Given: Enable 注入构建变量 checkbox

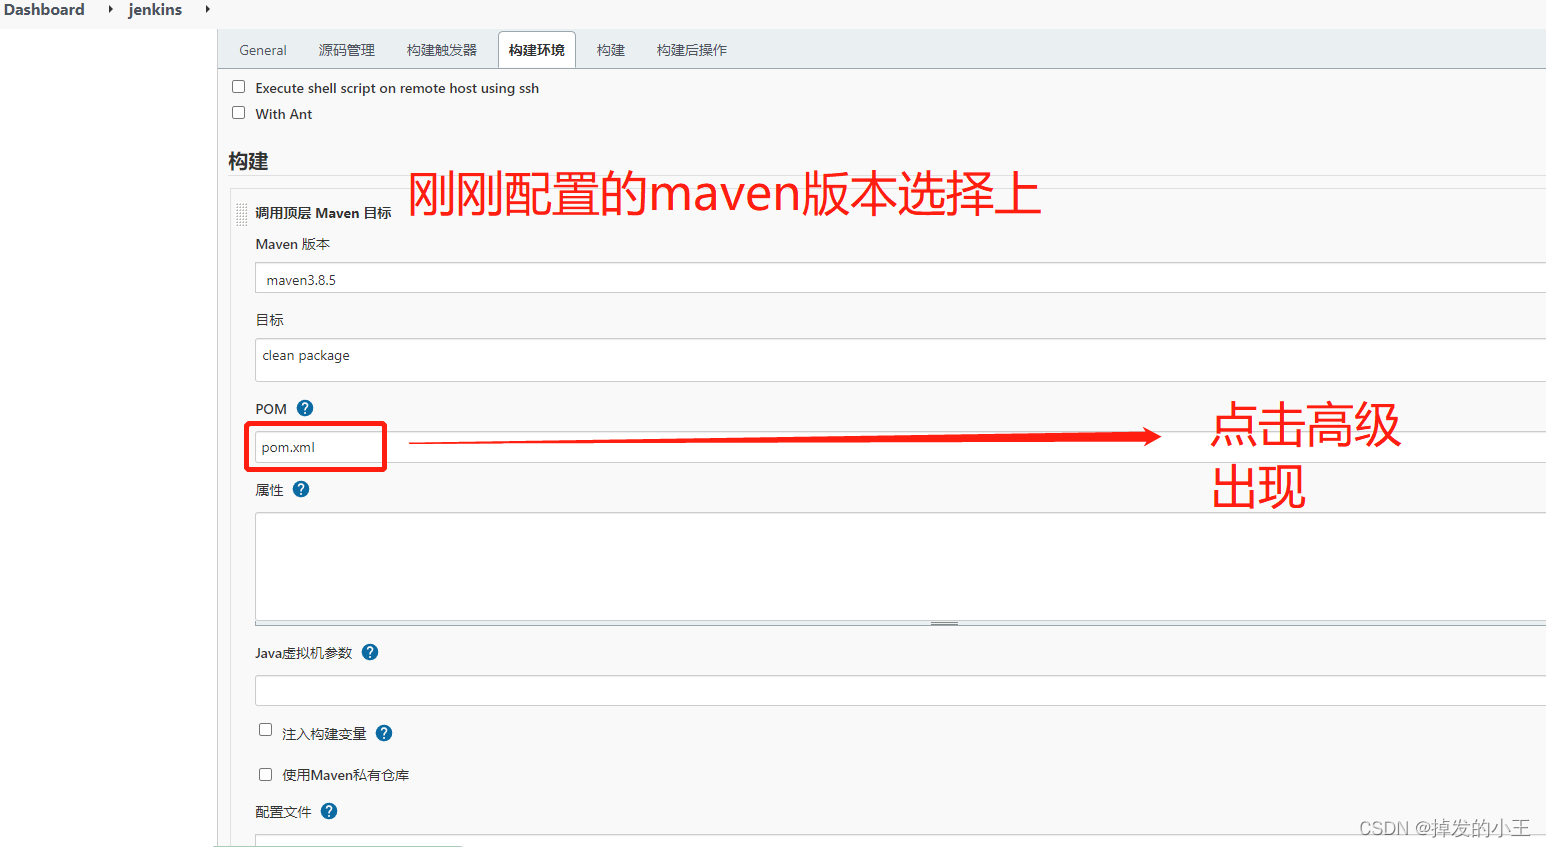Looking at the screenshot, I should 265,730.
